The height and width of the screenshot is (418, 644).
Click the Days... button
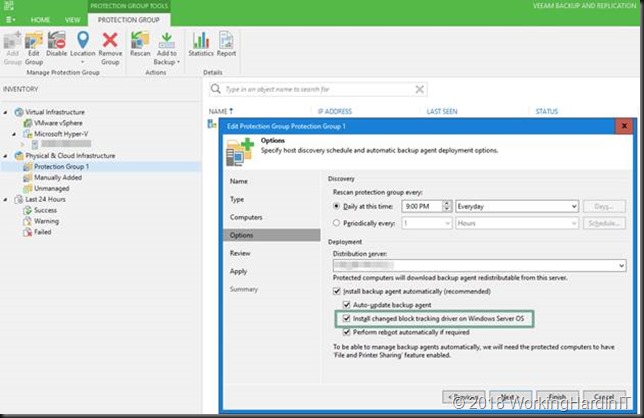(604, 206)
